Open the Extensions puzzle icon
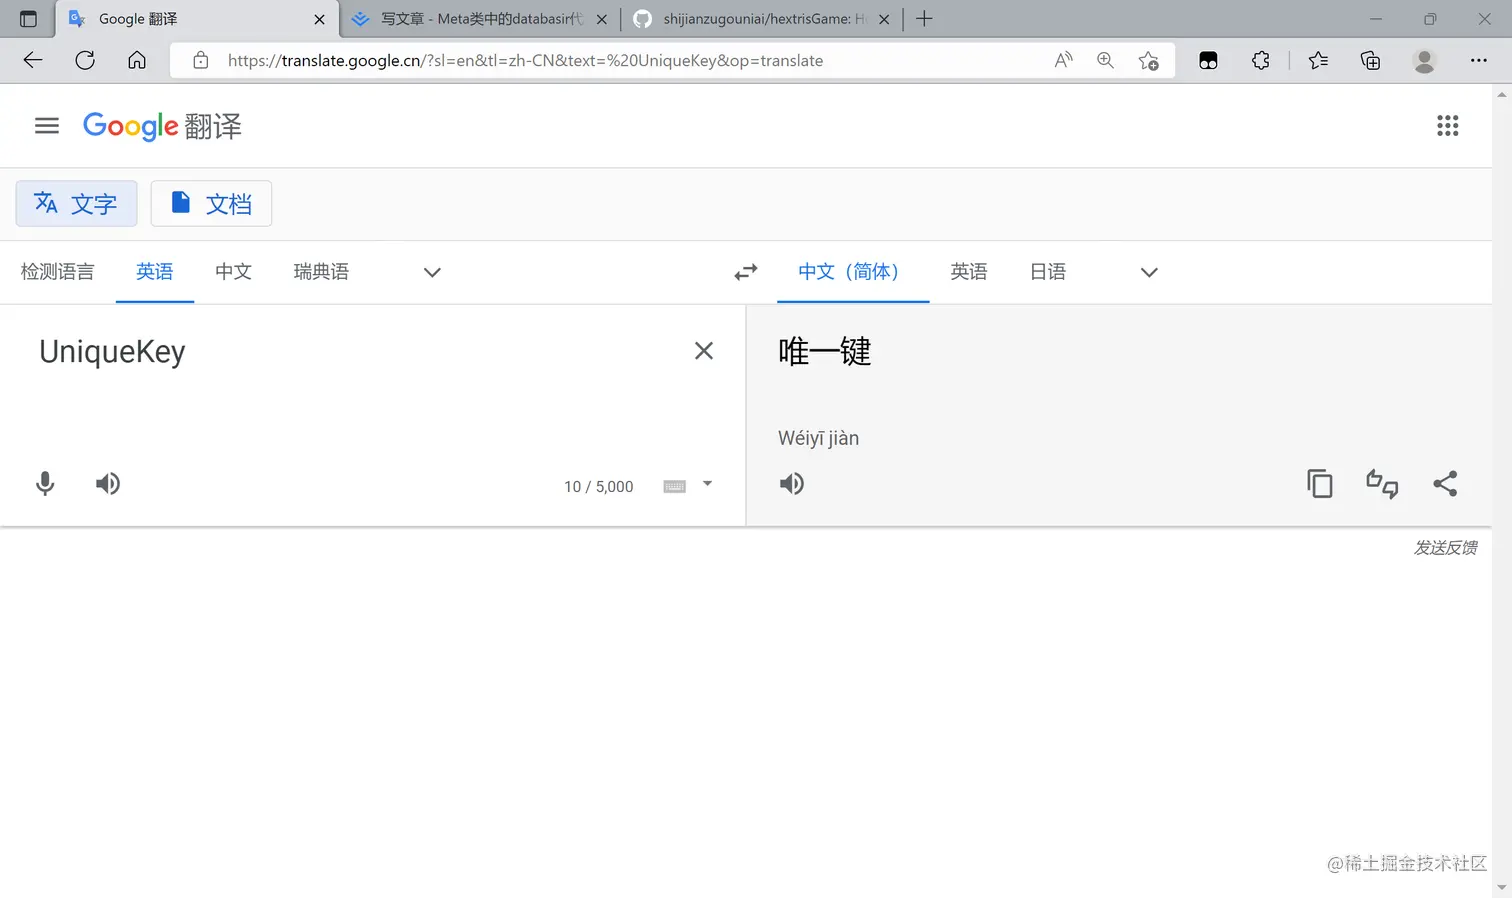This screenshot has width=1512, height=898. 1261,60
